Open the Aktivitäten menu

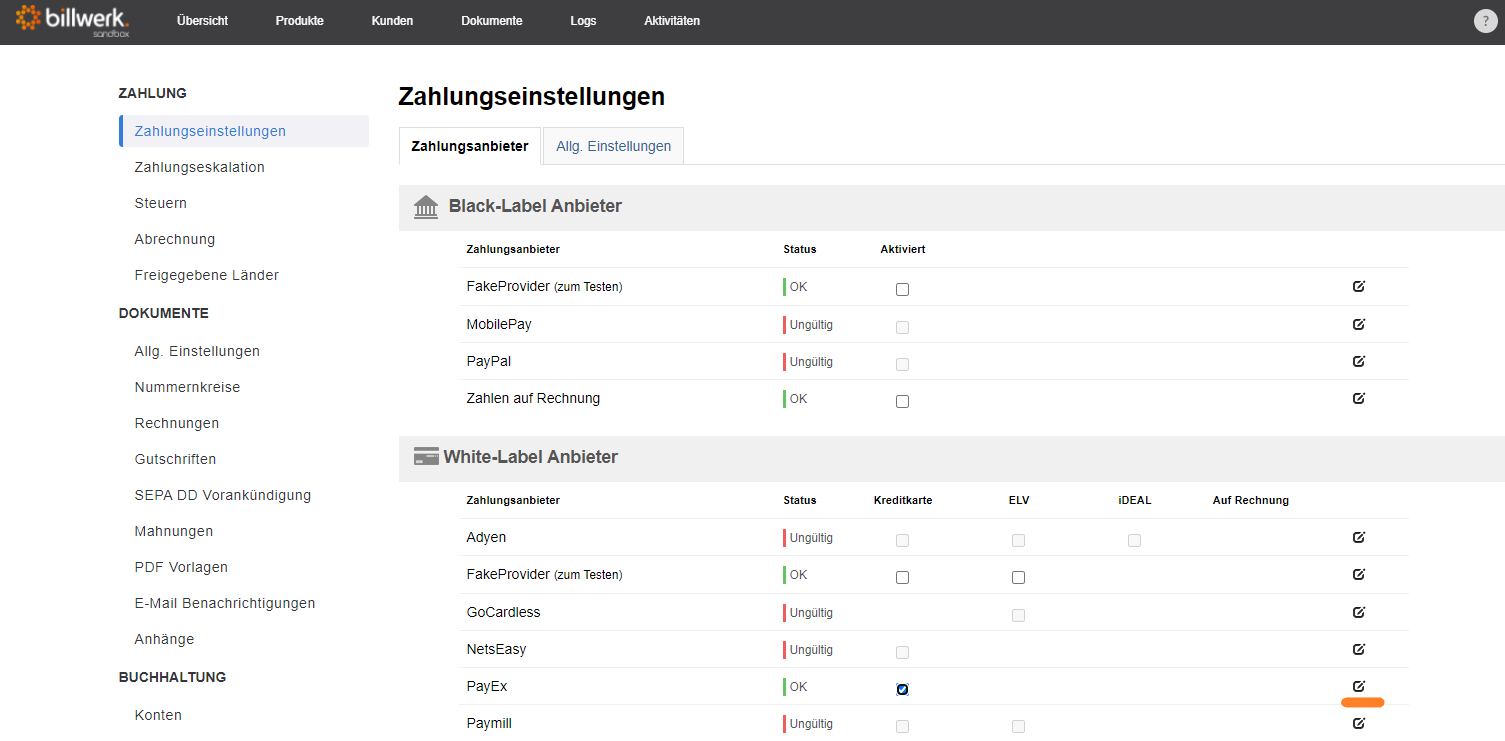pos(672,21)
